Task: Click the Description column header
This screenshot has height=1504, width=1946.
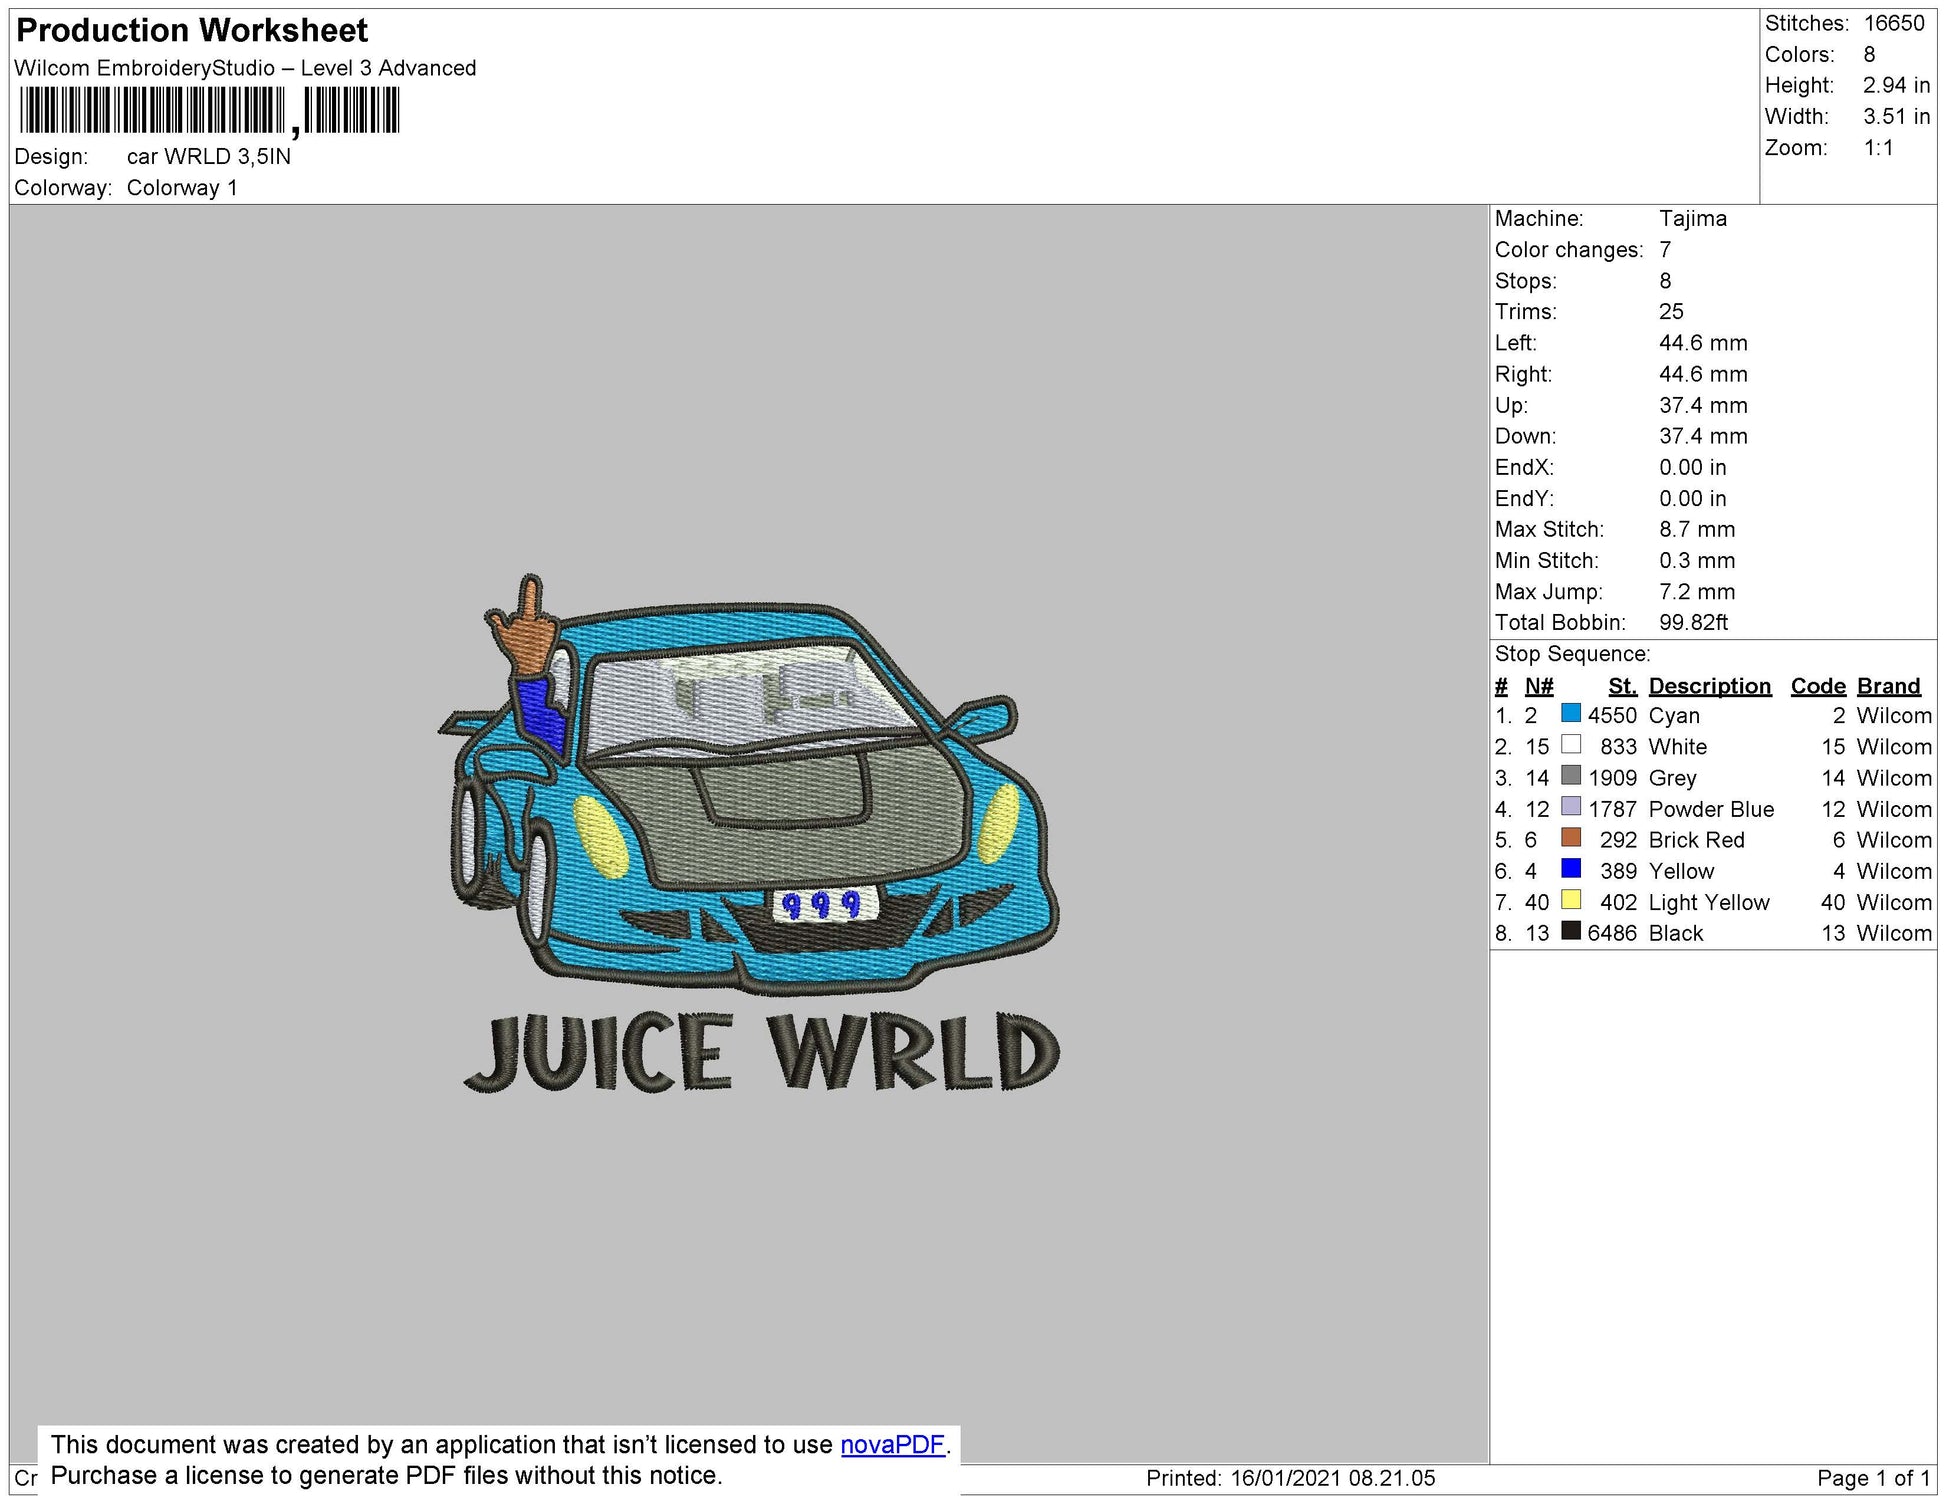Action: pyautogui.click(x=1711, y=686)
